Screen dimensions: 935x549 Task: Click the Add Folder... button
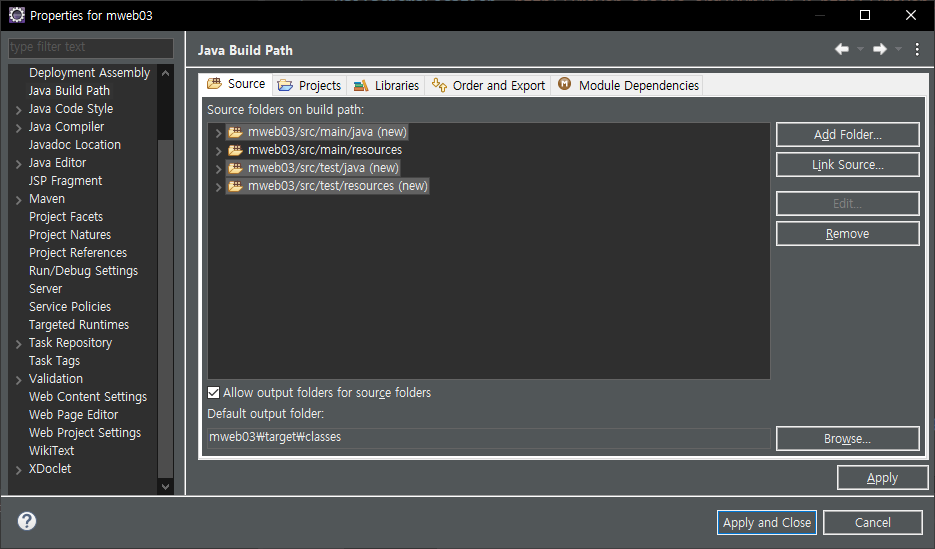click(847, 135)
